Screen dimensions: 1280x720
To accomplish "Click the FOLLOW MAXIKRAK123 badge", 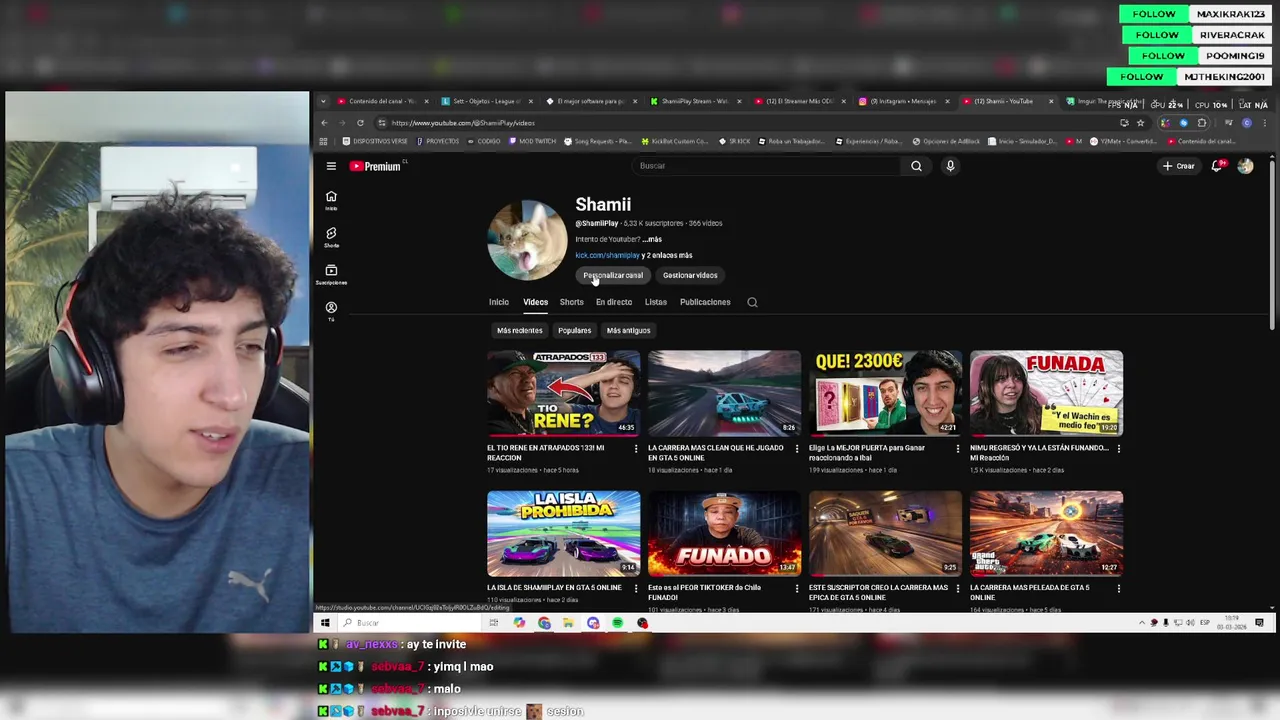I will [x=1193, y=14].
